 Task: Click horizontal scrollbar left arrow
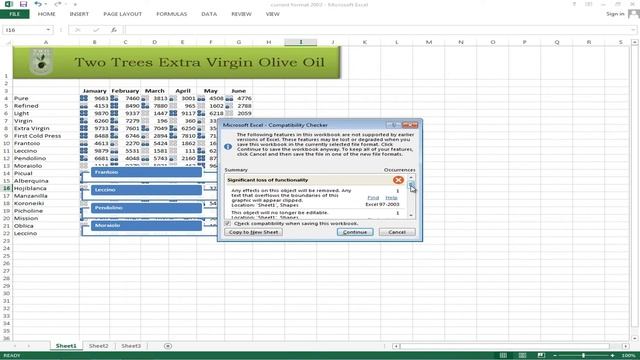pos(396,346)
